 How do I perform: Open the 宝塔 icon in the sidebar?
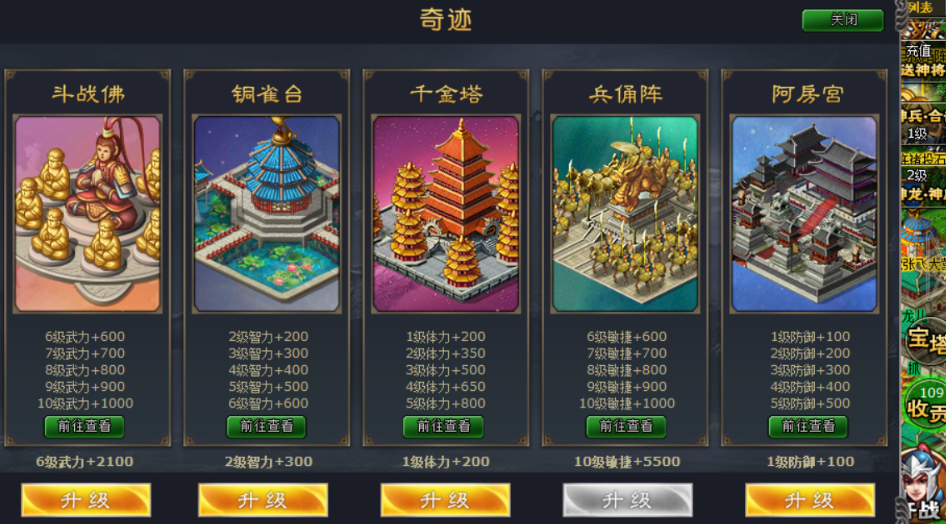pyautogui.click(x=926, y=341)
